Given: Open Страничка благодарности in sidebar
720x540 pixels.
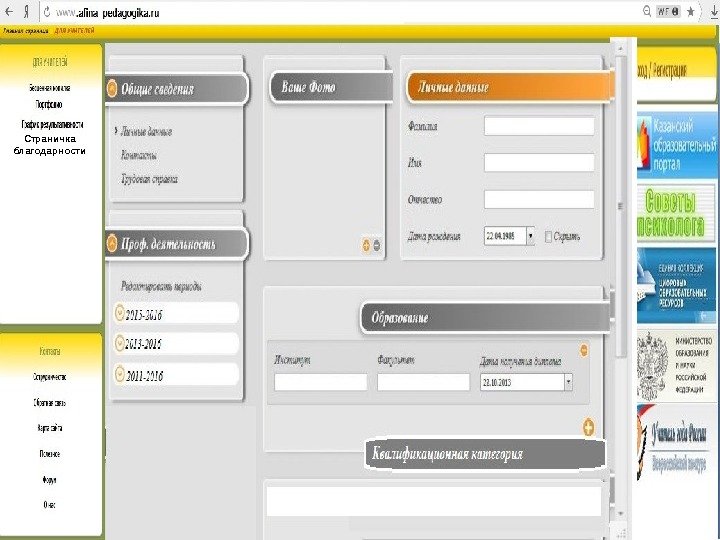Looking at the screenshot, I should tap(50, 145).
